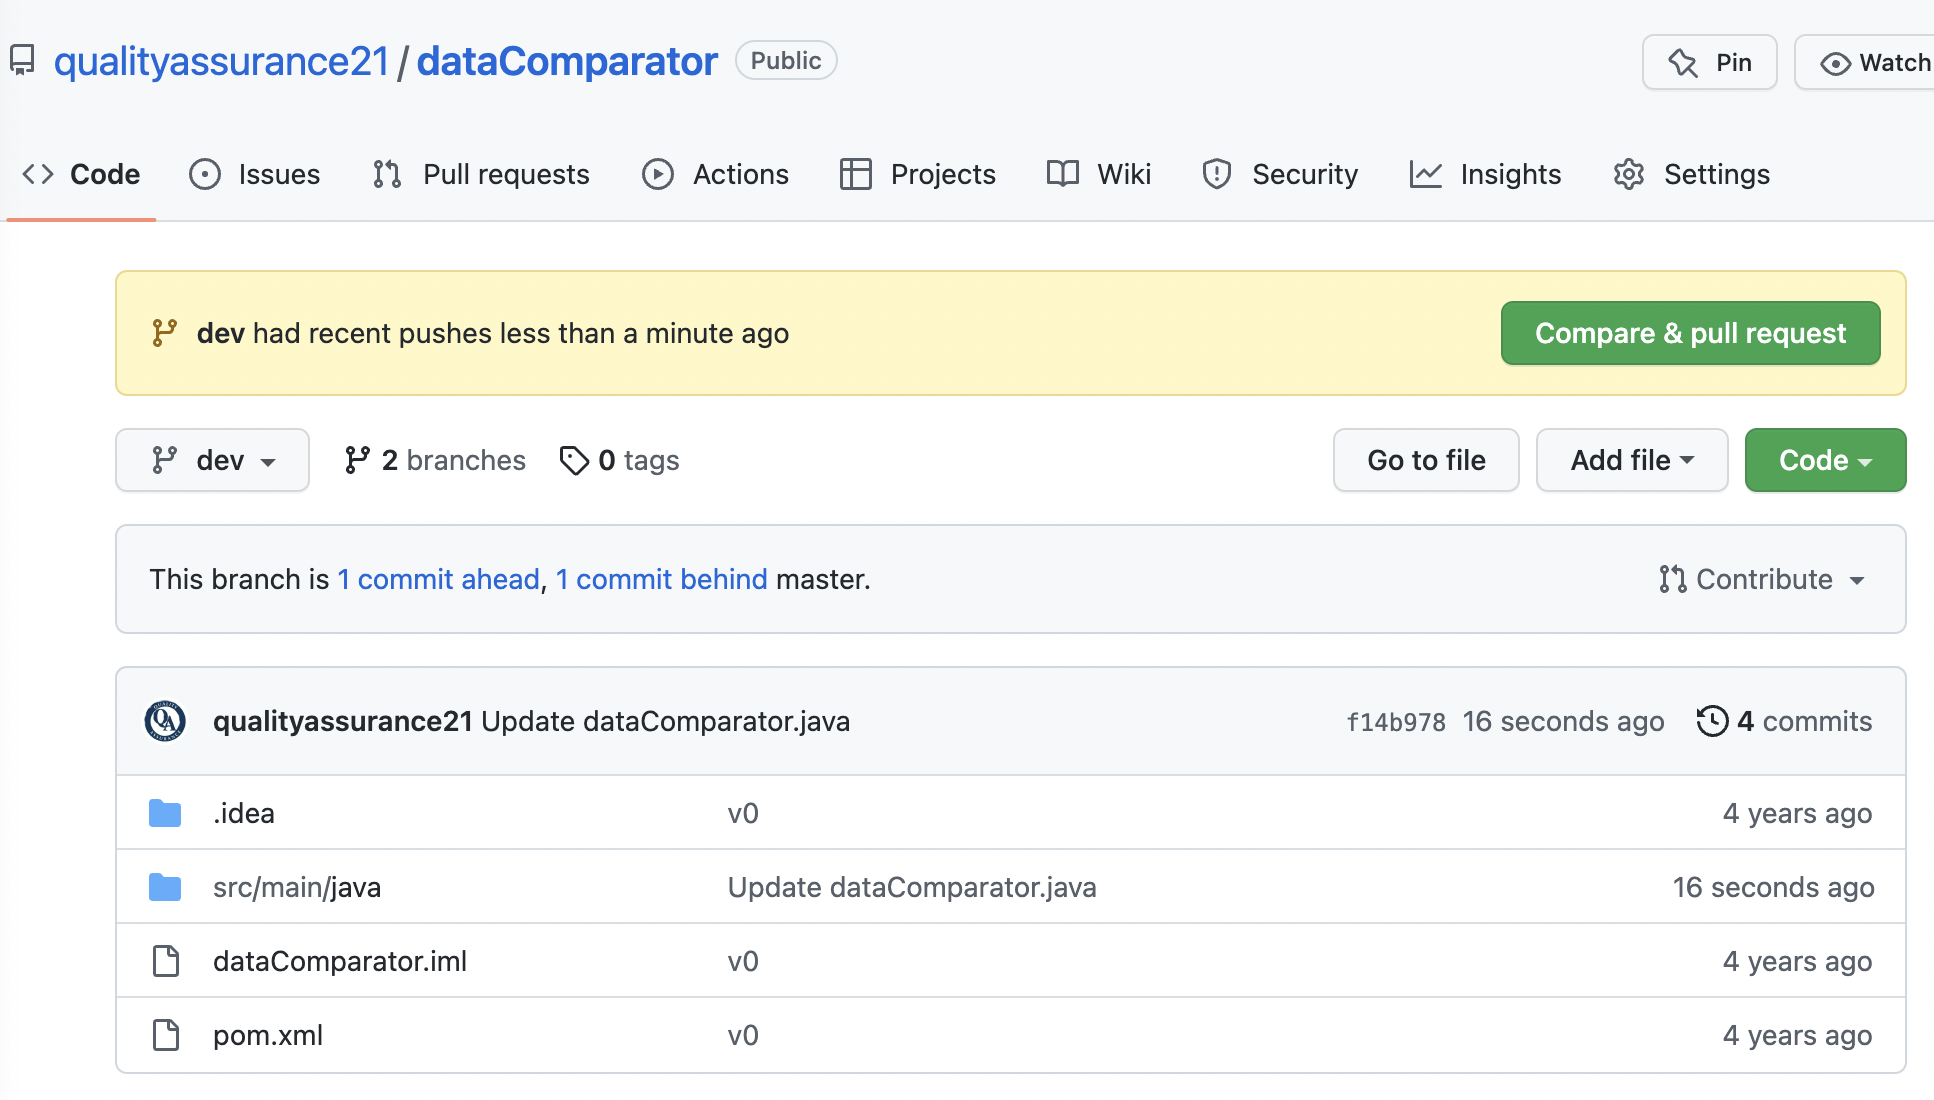Click the tags icon beside 0 tags

(x=574, y=460)
